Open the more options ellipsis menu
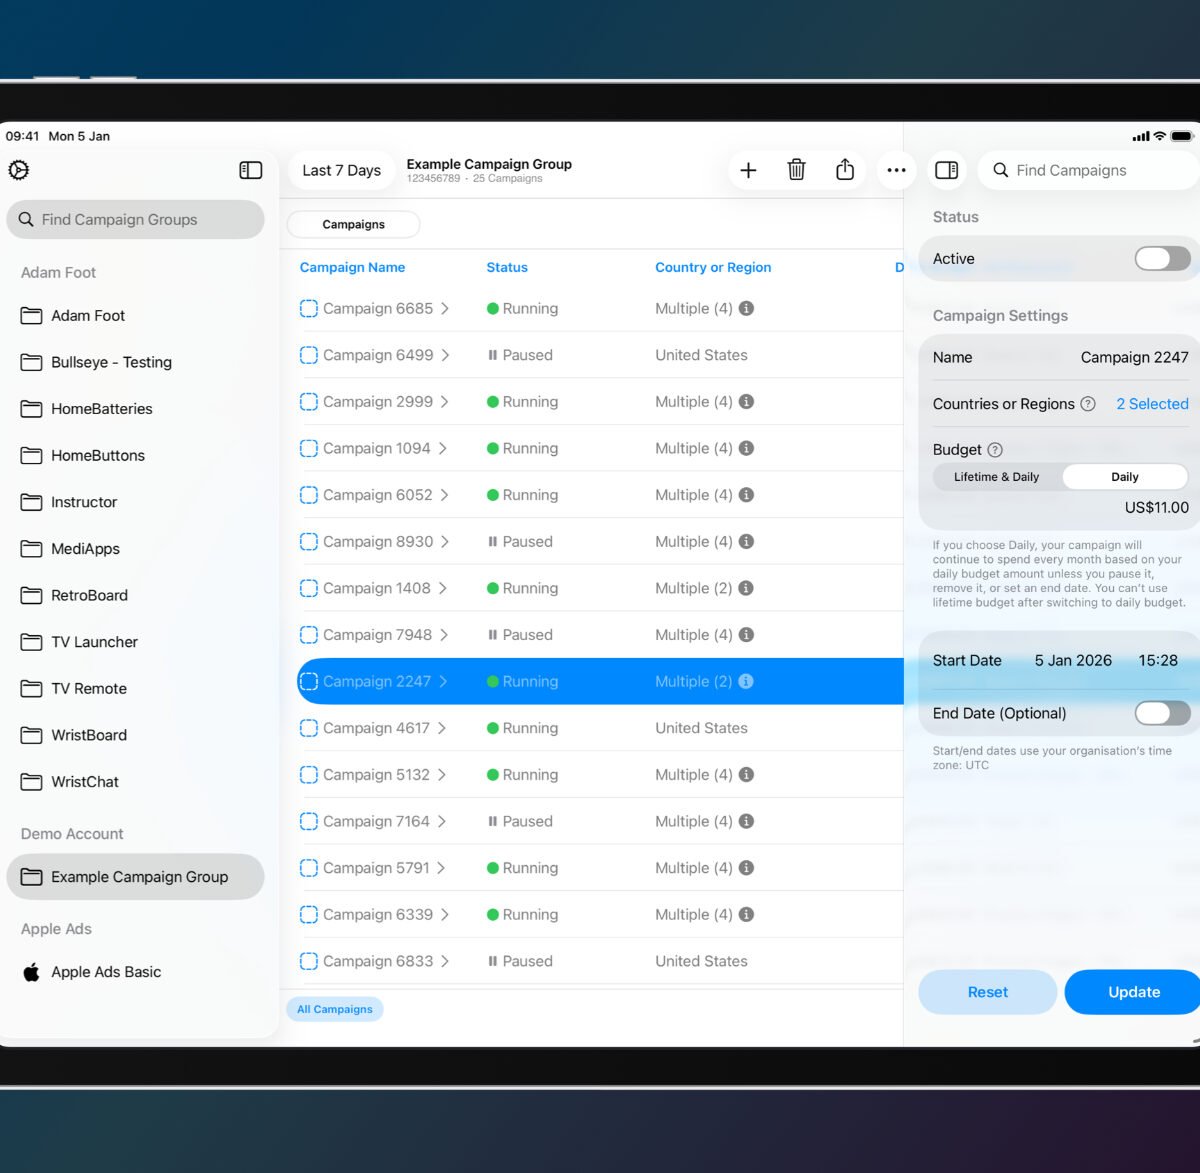The image size is (1200, 1173). coord(896,170)
